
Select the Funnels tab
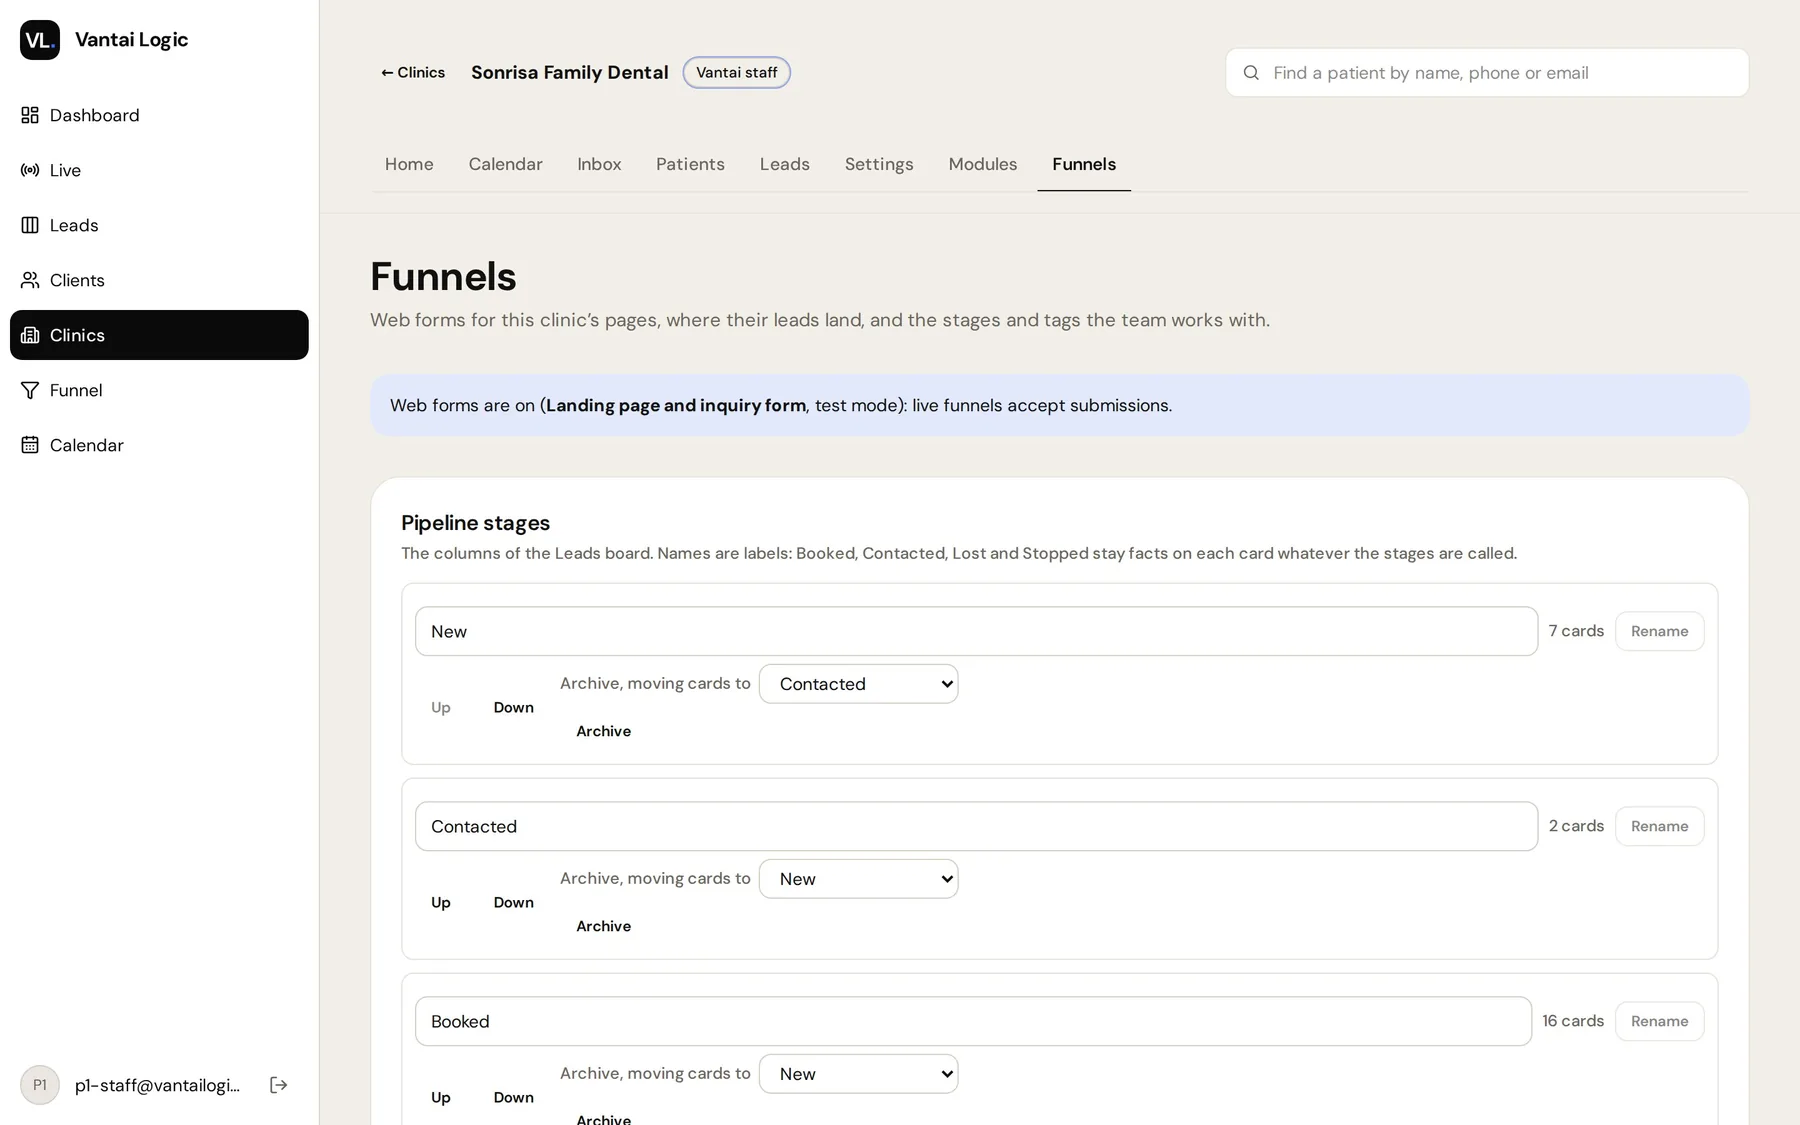point(1084,164)
